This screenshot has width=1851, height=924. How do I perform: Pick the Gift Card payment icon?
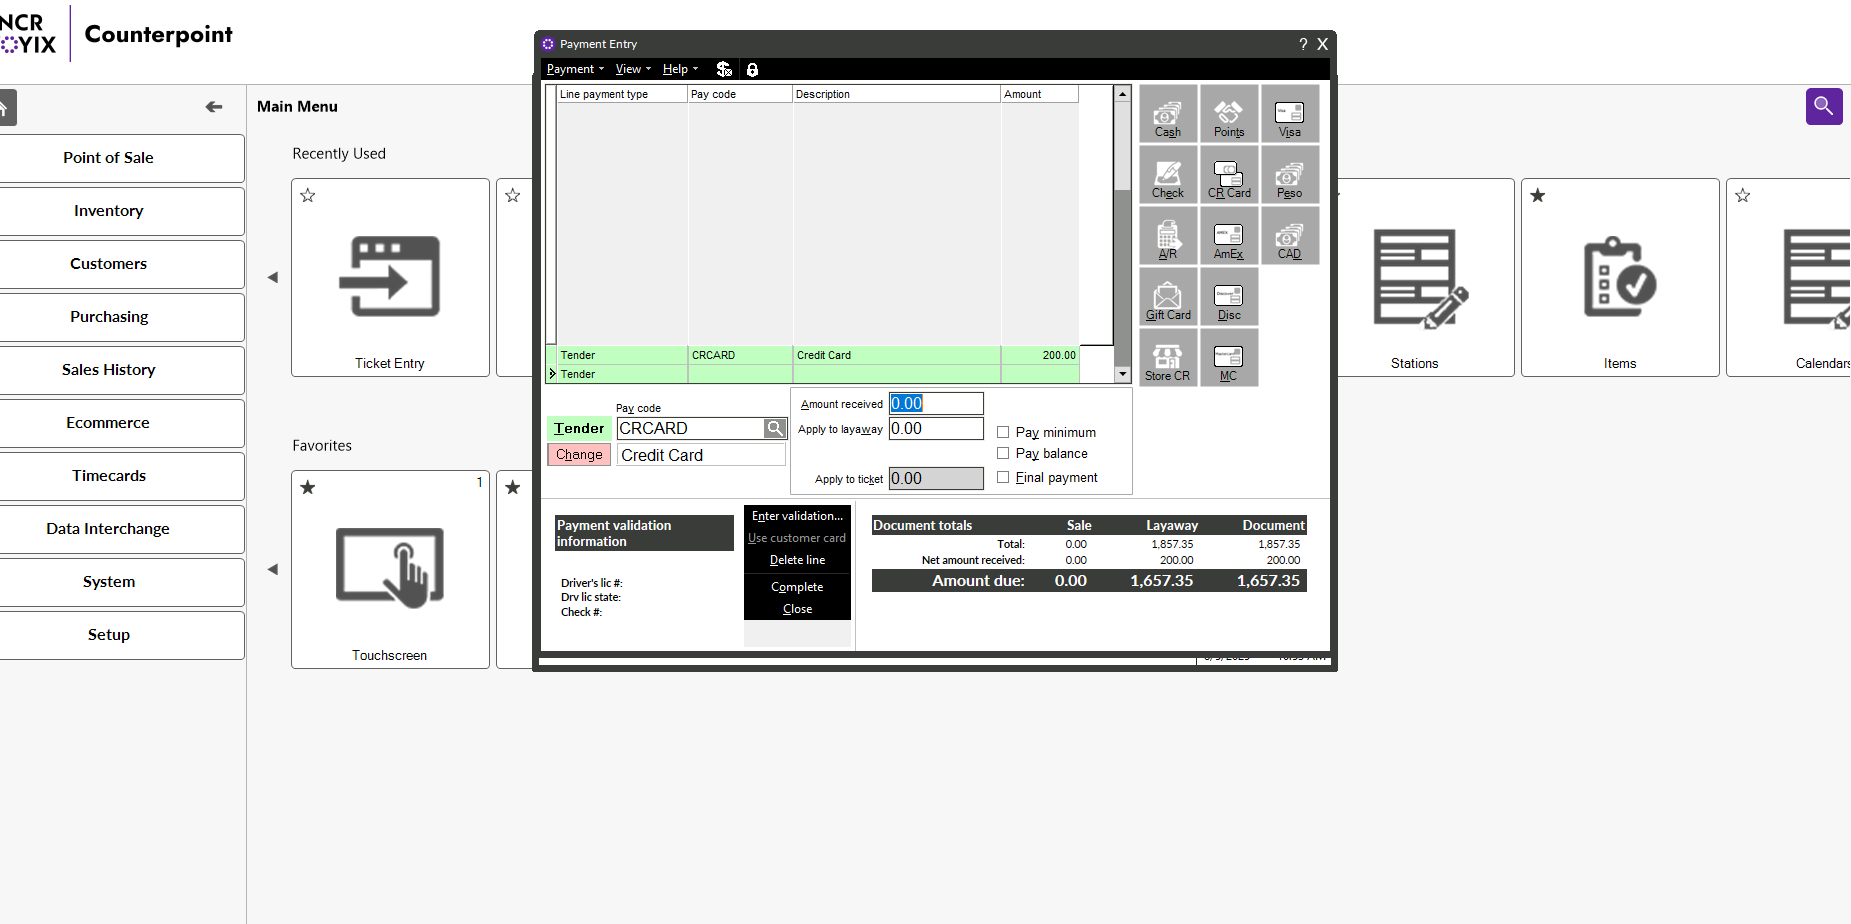pyautogui.click(x=1168, y=297)
